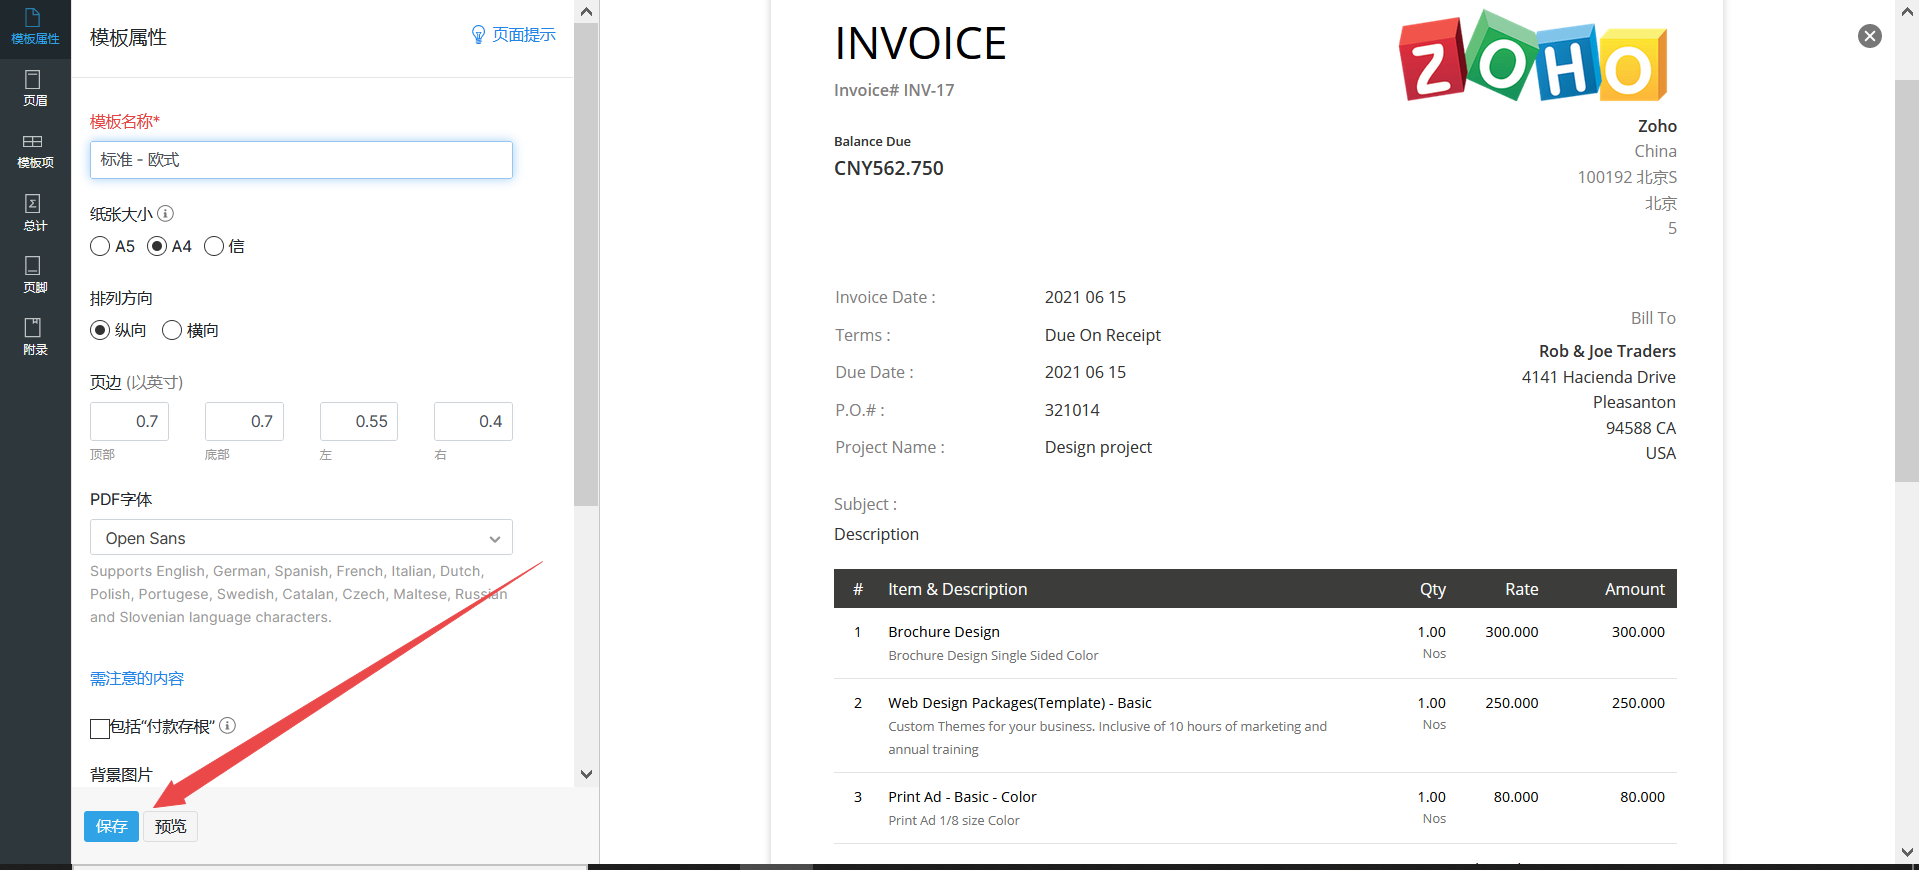Click the info icon beside 纸张大小
Image resolution: width=1919 pixels, height=870 pixels.
click(x=166, y=213)
